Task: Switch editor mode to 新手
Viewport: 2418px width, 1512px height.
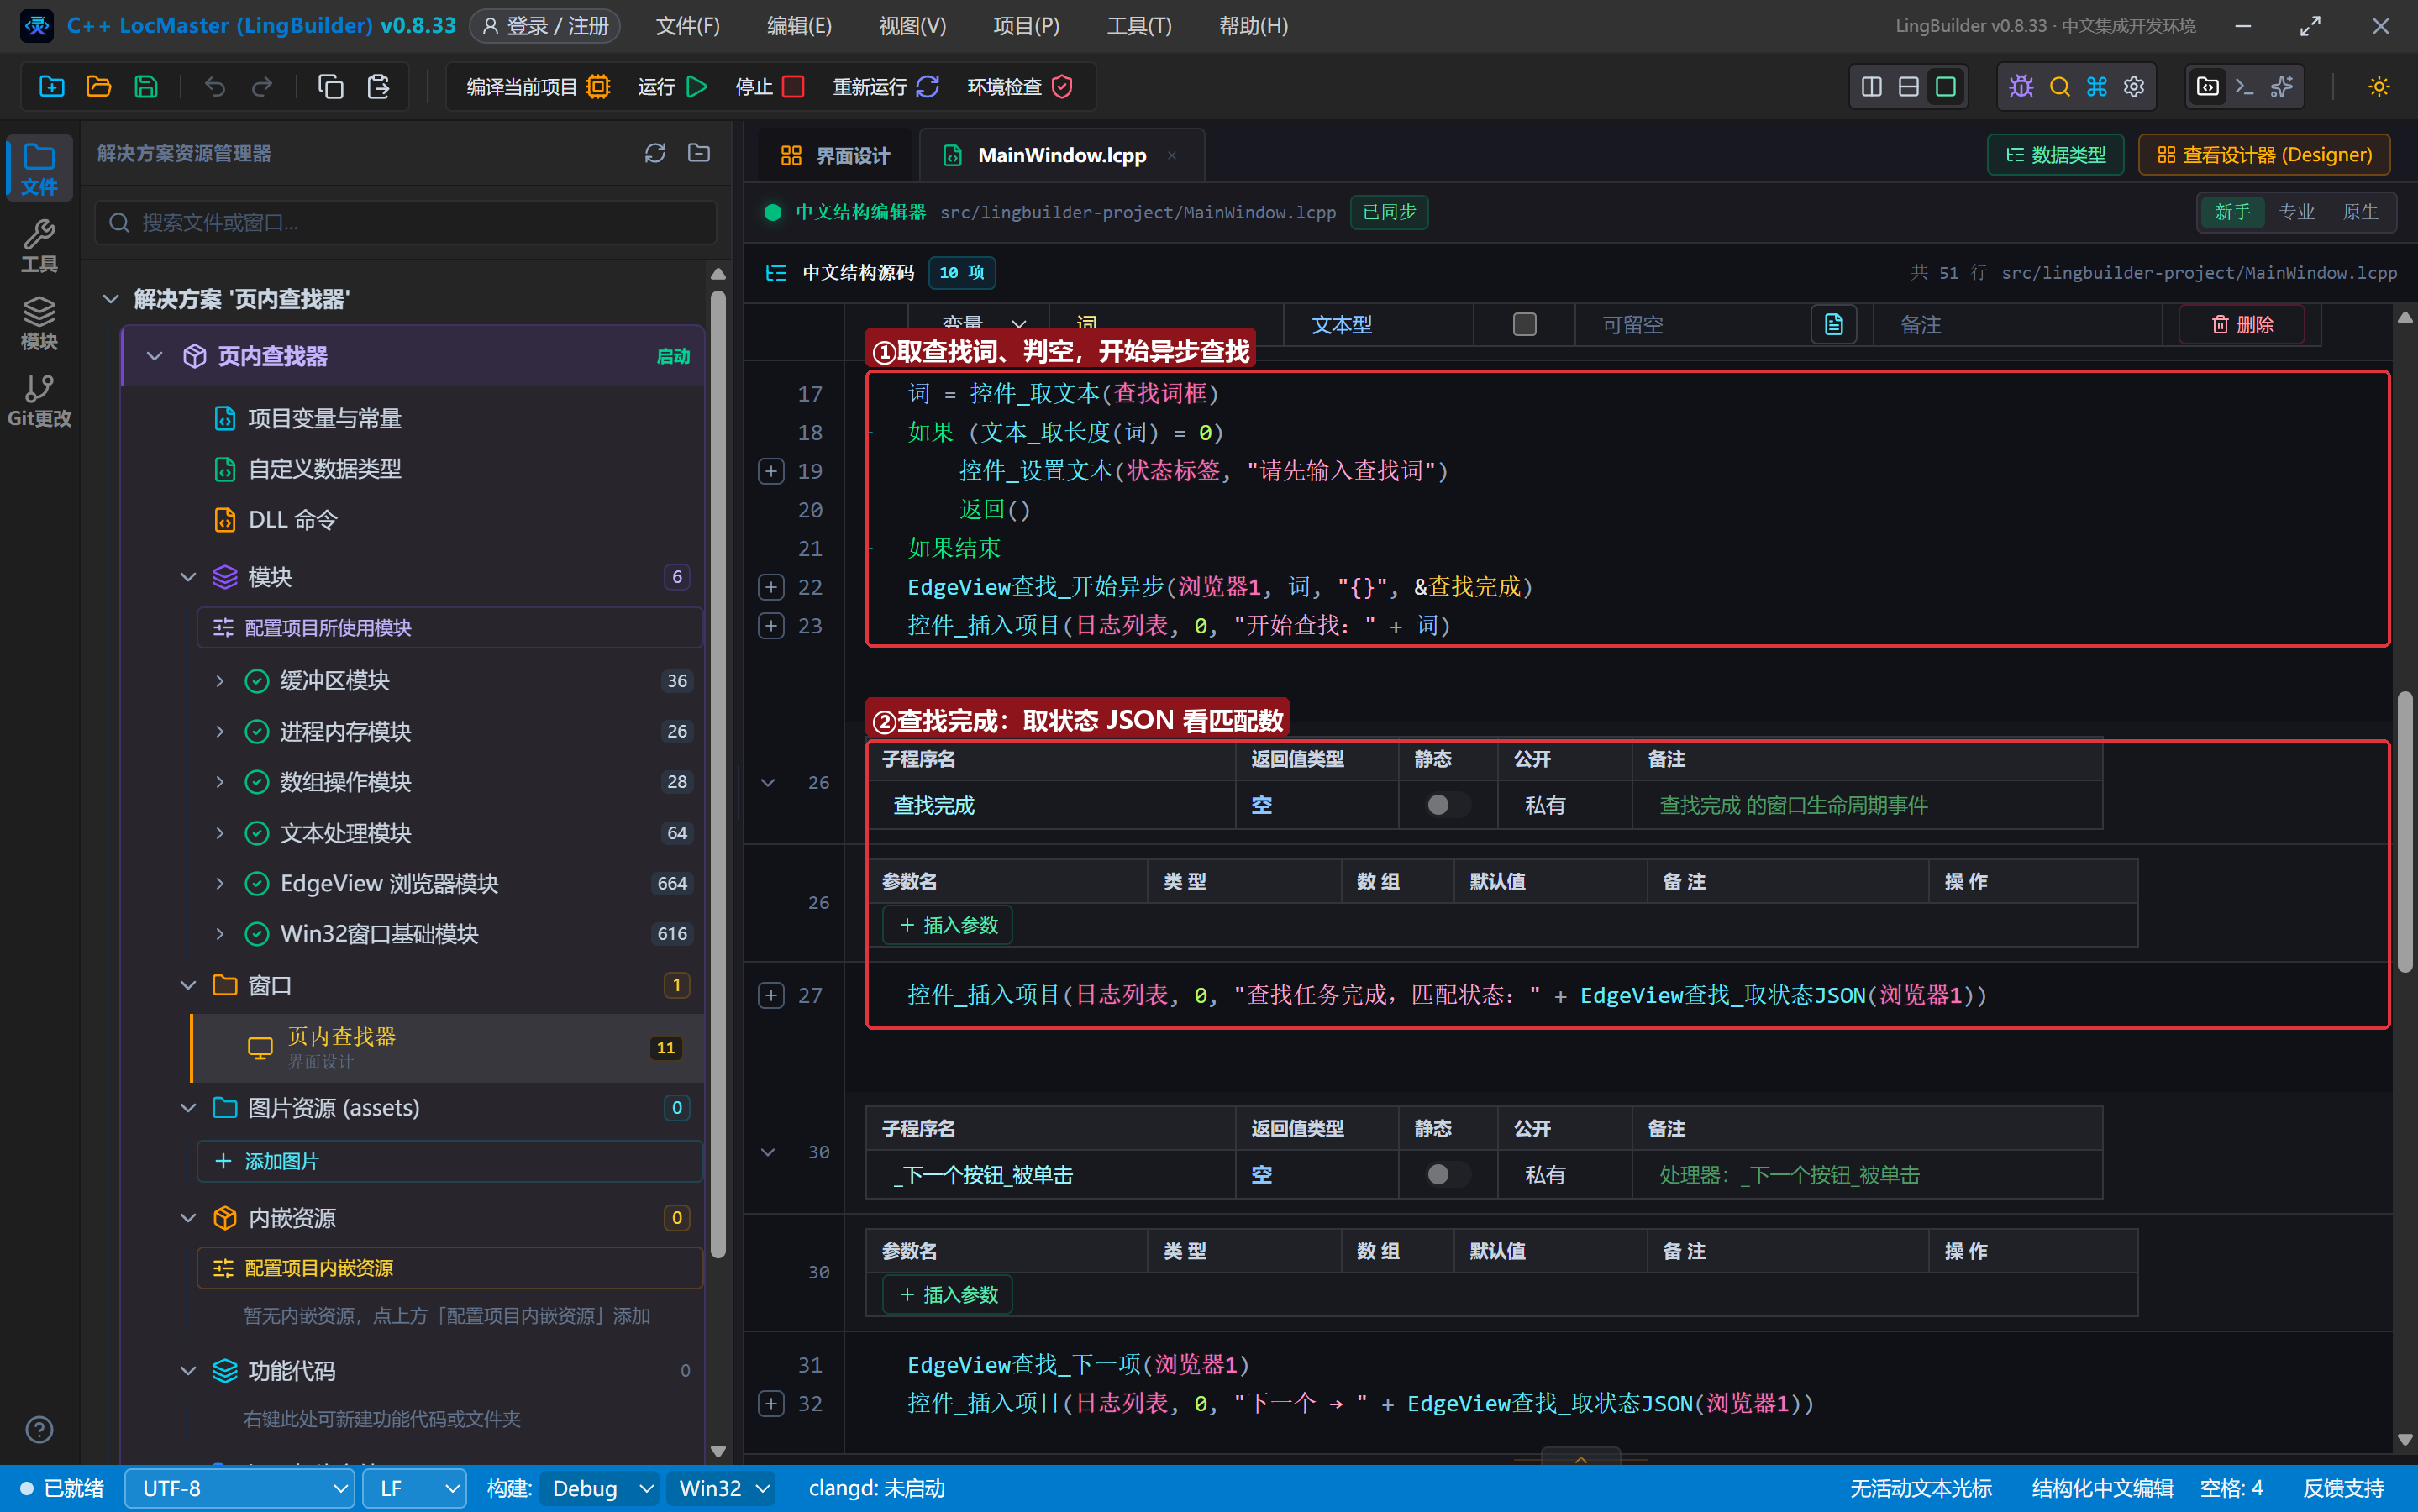Action: tap(2232, 212)
